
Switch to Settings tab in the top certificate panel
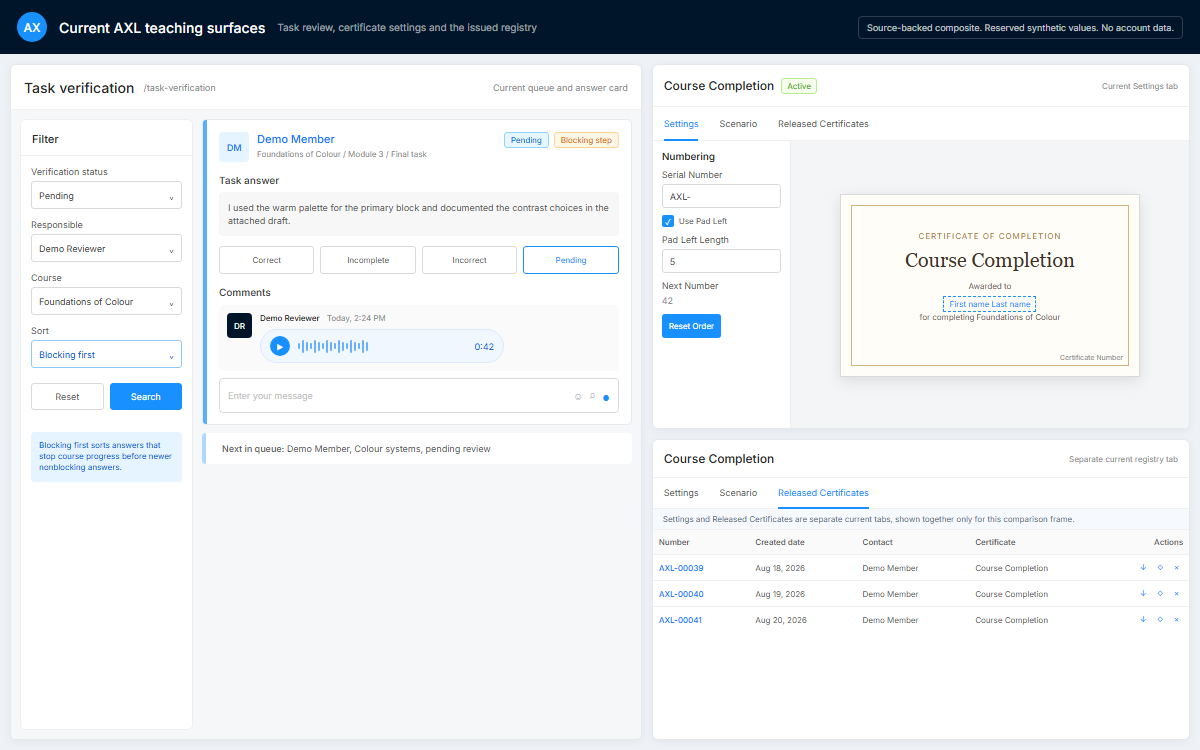[x=681, y=124]
